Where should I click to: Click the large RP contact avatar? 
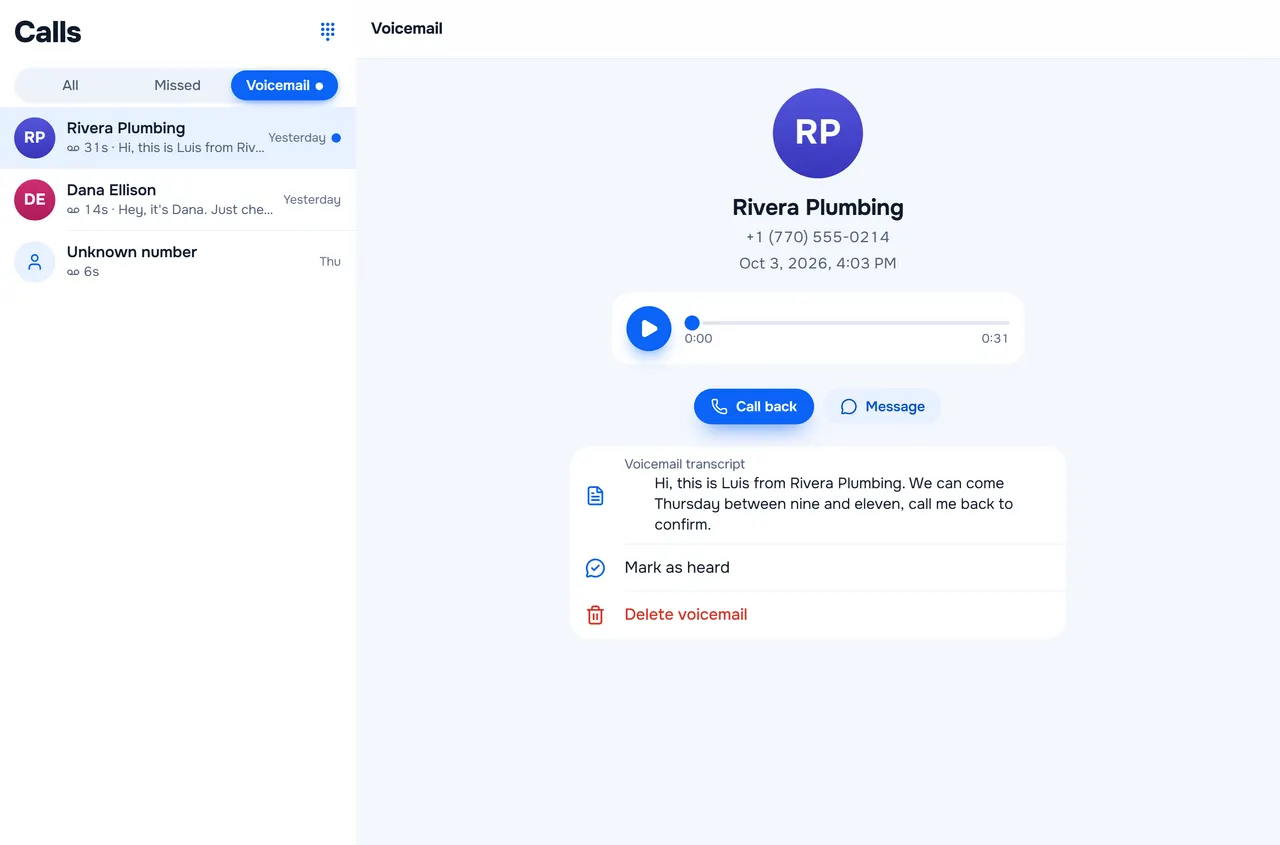click(x=818, y=133)
